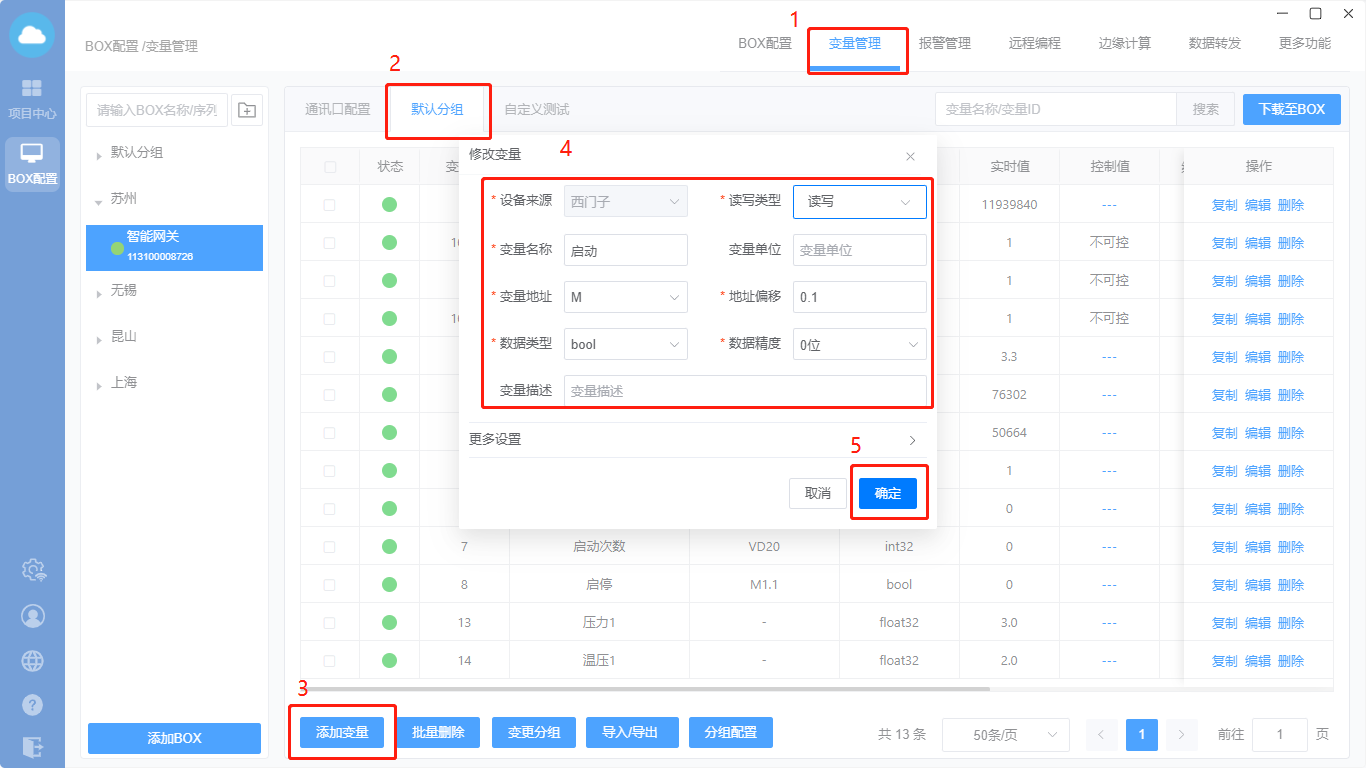This screenshot has height=768, width=1366.
Task: Expand the 上海 tree node
Action: coord(99,386)
